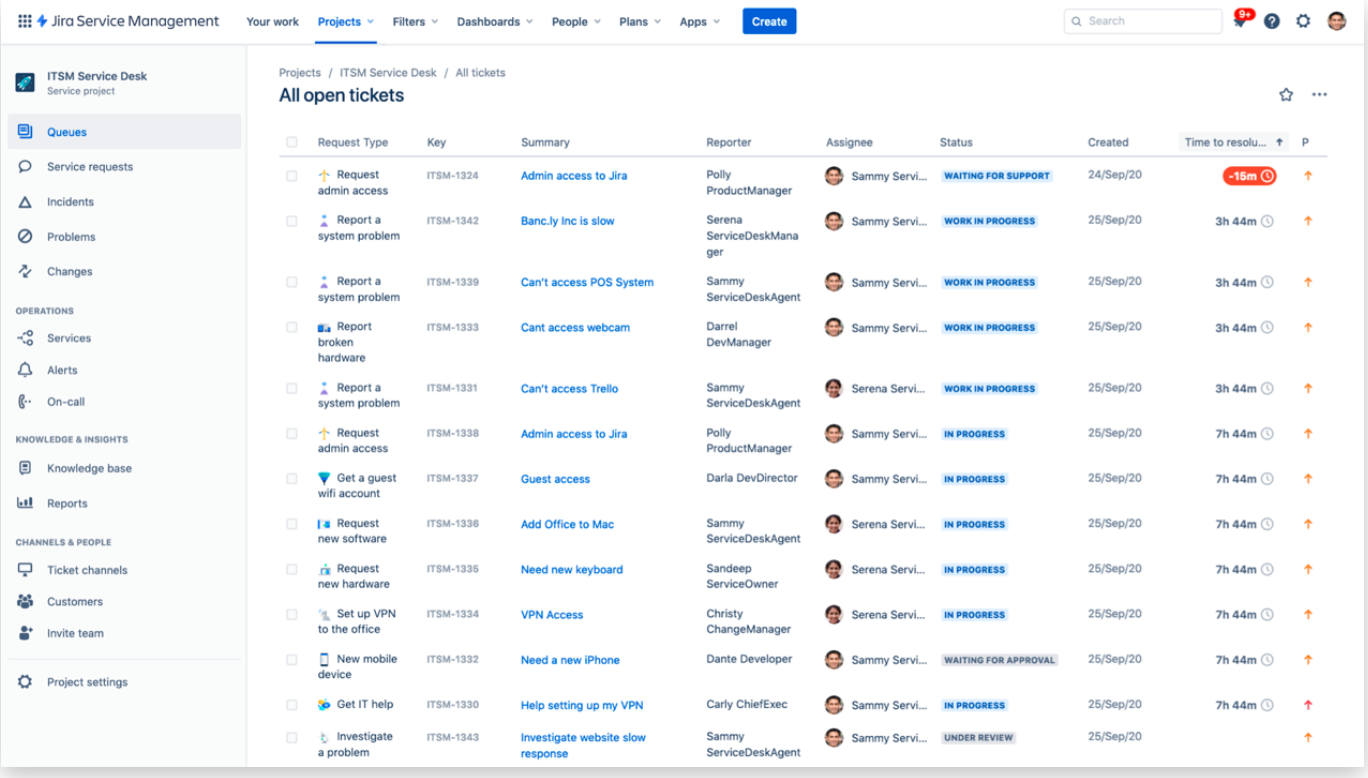The image size is (1368, 778).
Task: Open the ticket 'Admin access to Jira'
Action: [x=574, y=175]
